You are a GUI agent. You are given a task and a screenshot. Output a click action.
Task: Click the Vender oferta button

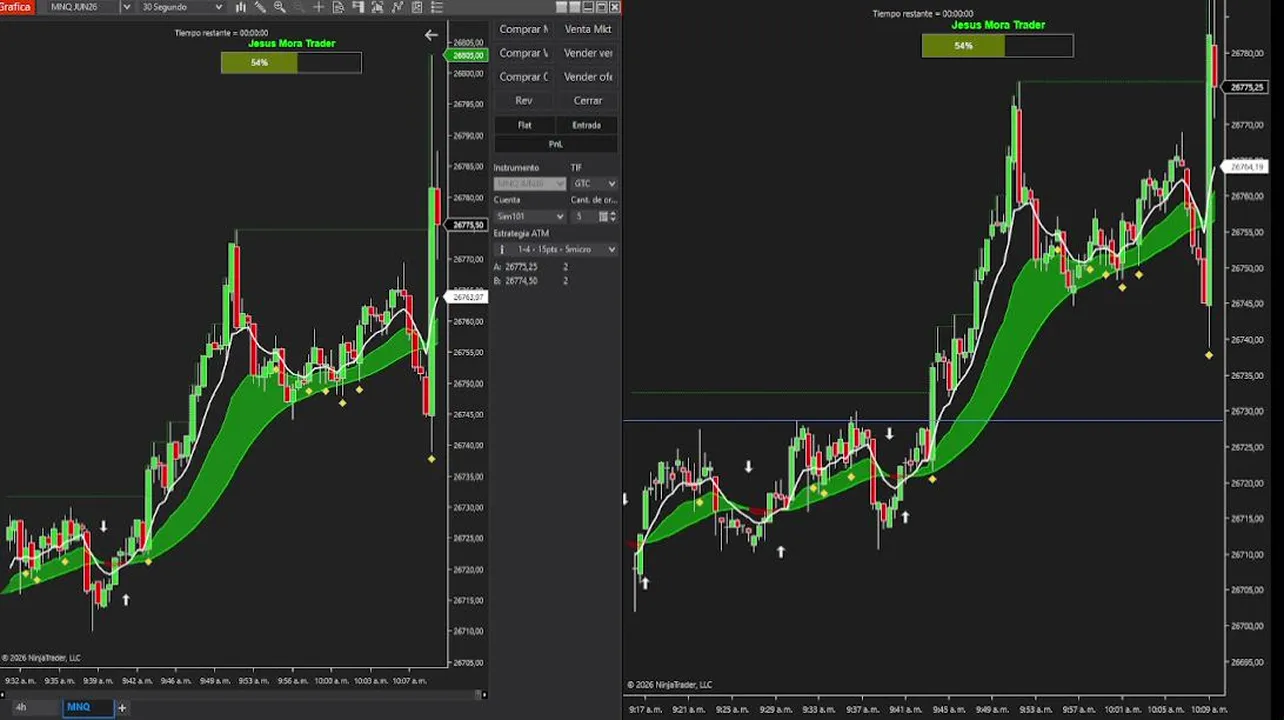[588, 77]
